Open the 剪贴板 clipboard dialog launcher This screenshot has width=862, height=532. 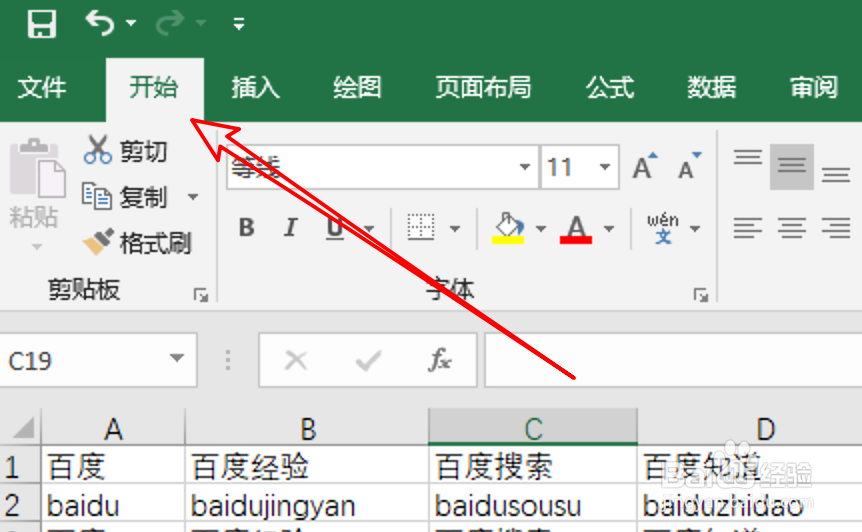click(201, 296)
